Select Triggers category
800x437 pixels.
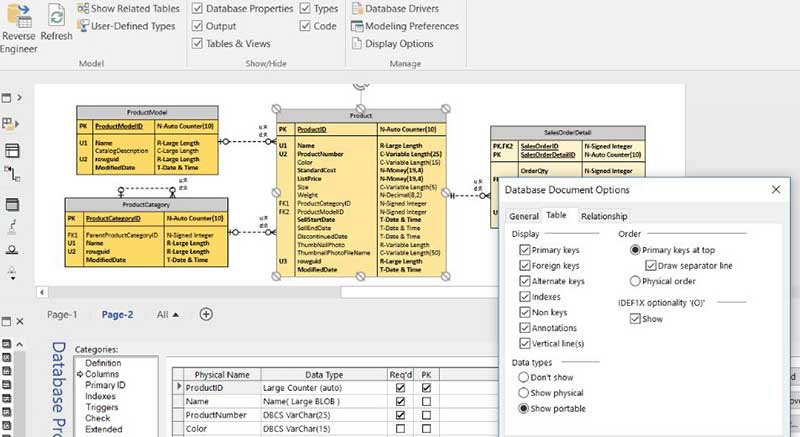coord(102,407)
